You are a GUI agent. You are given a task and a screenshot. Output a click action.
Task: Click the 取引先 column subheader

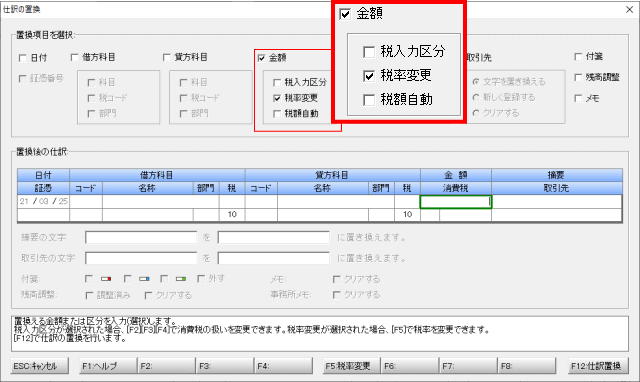click(557, 188)
